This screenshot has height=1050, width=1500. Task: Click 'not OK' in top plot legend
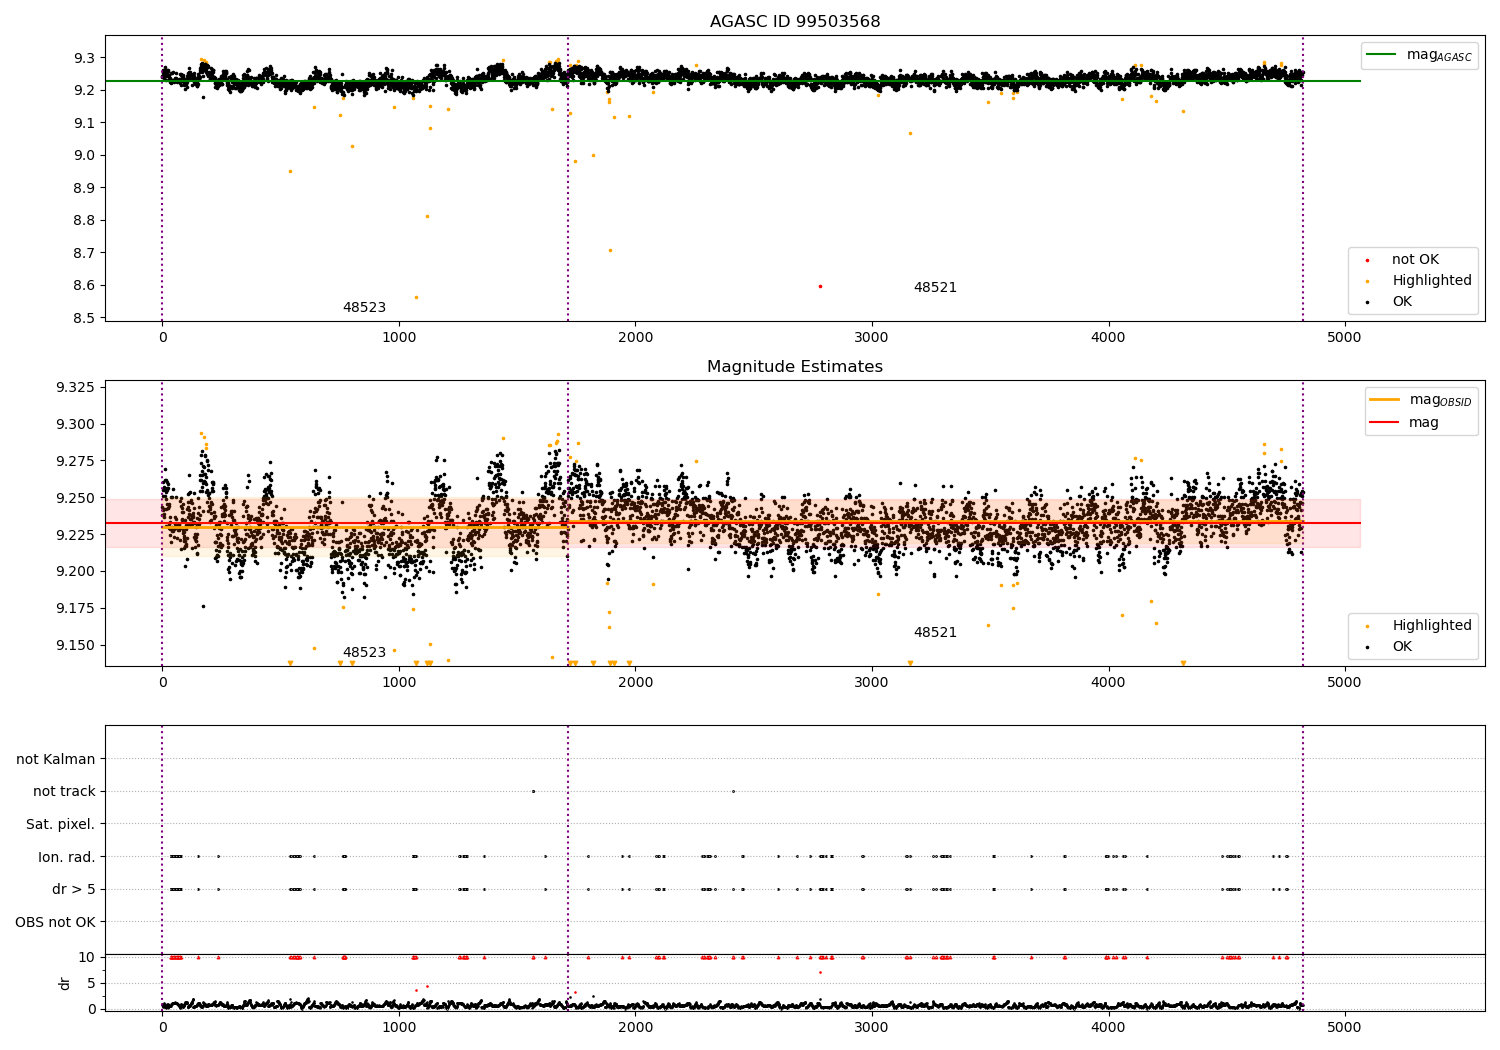click(1413, 260)
